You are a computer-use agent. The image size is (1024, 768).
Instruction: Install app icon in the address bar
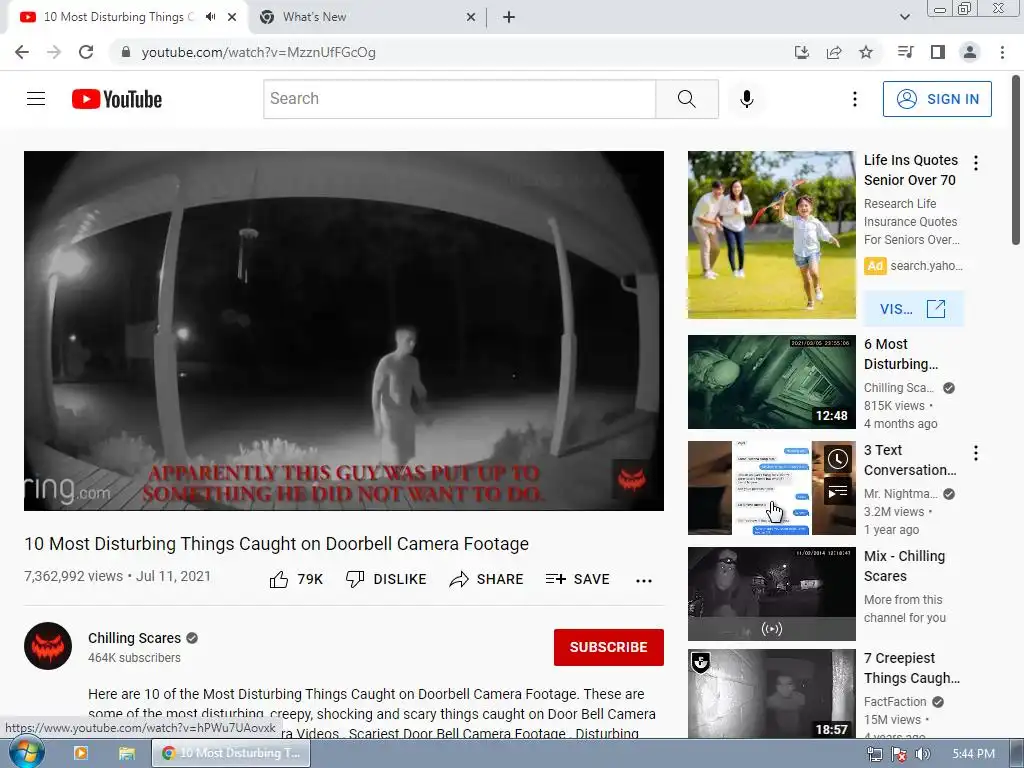tap(801, 52)
